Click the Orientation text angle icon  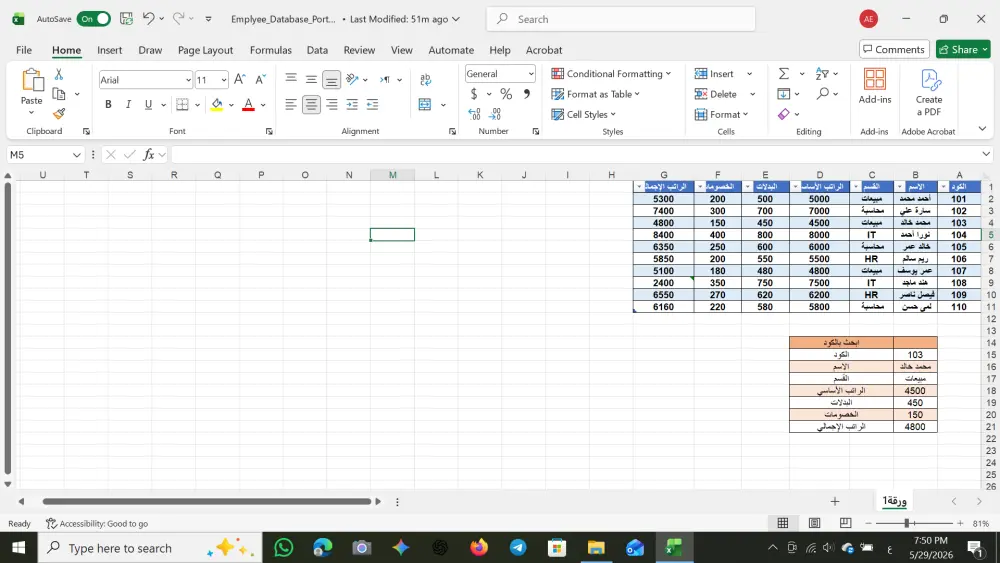tap(352, 79)
